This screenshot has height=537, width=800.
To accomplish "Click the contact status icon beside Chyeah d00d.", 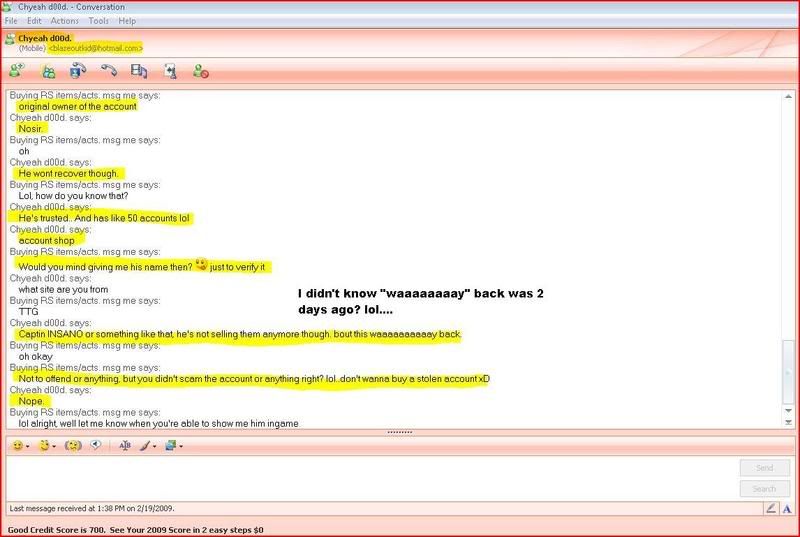I will pos(10,39).
